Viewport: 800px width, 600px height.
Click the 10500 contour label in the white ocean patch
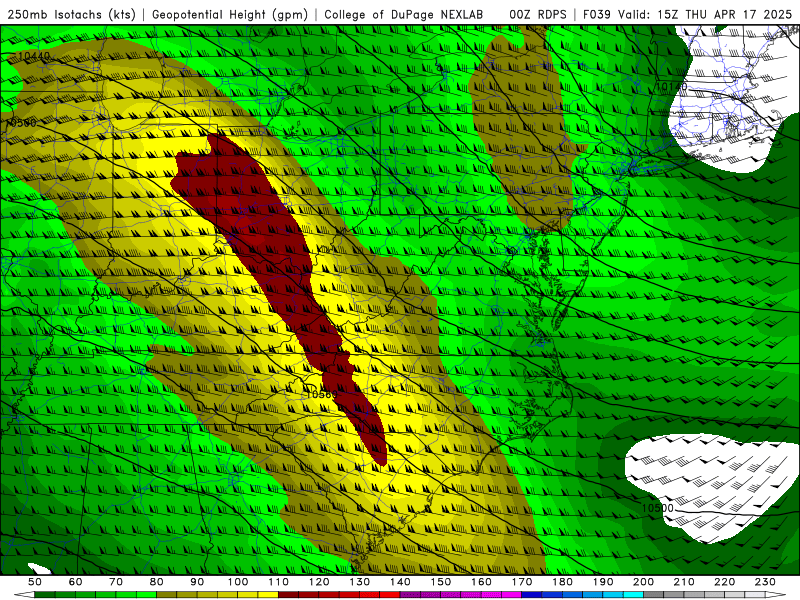pos(658,508)
